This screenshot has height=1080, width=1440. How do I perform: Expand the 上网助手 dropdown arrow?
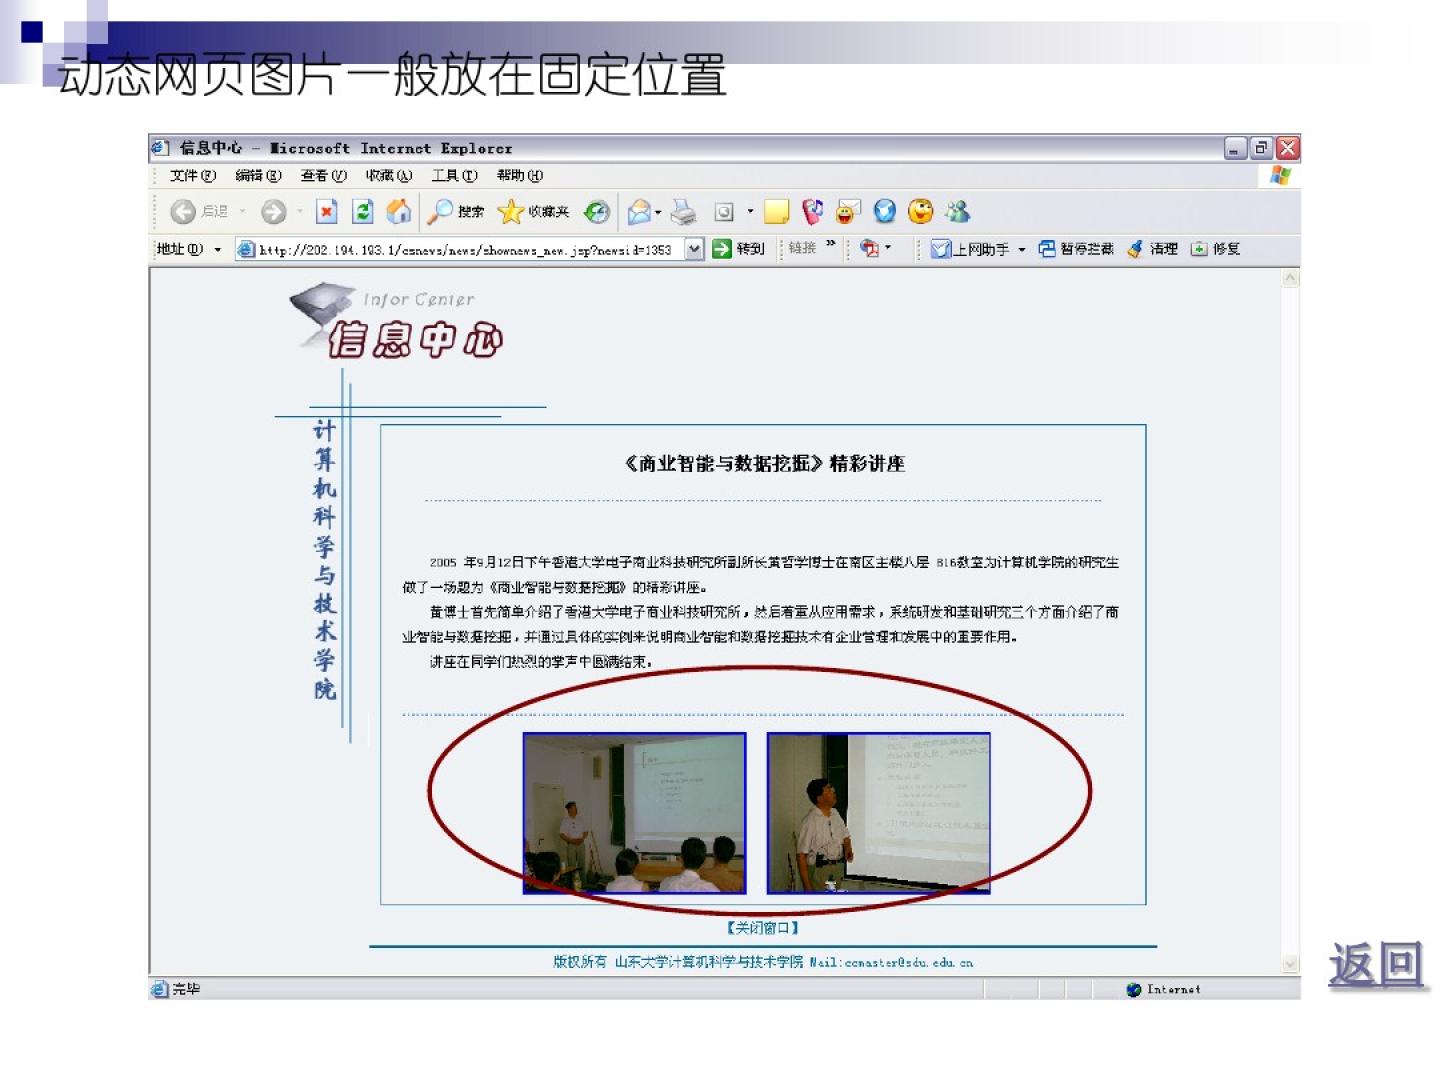click(1022, 250)
